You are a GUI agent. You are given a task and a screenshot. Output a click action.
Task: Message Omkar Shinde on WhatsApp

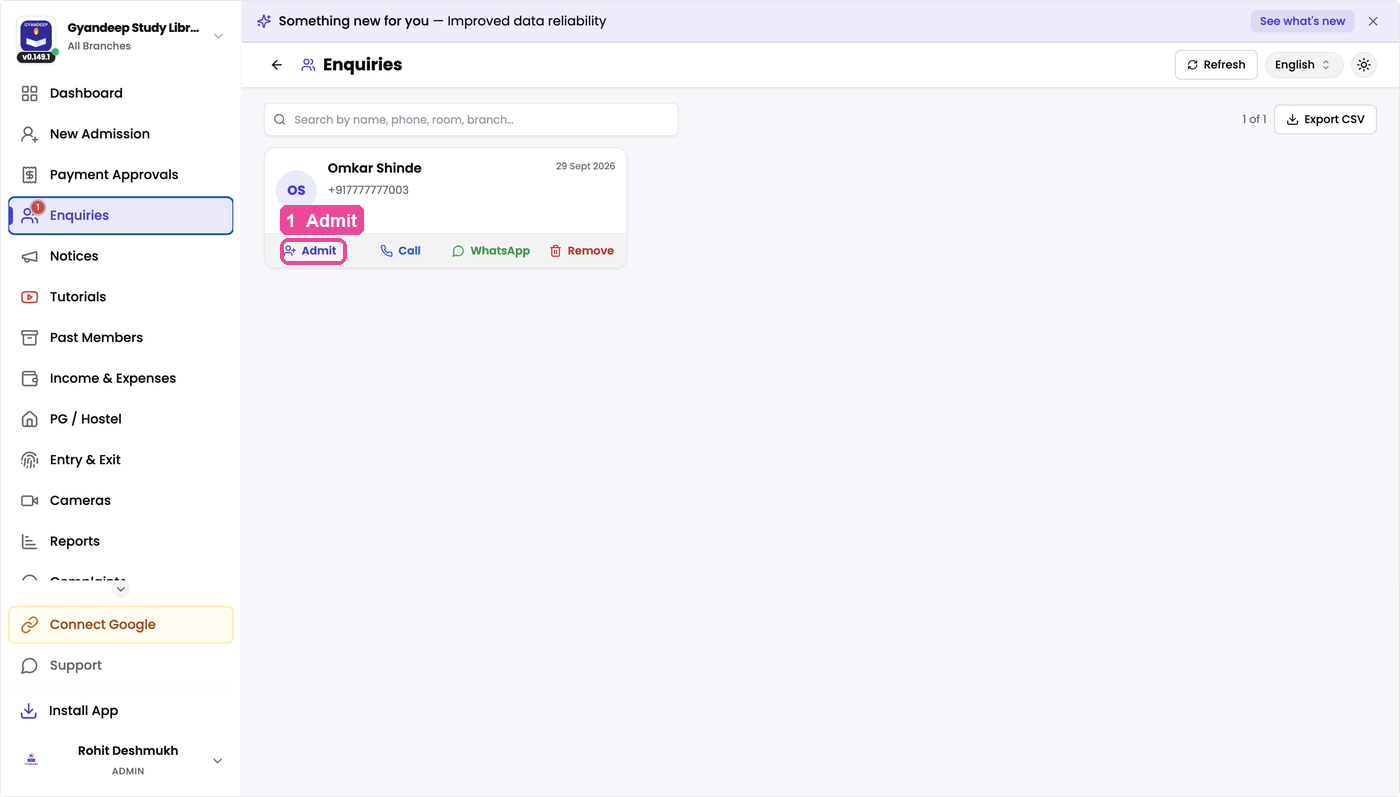coord(491,251)
